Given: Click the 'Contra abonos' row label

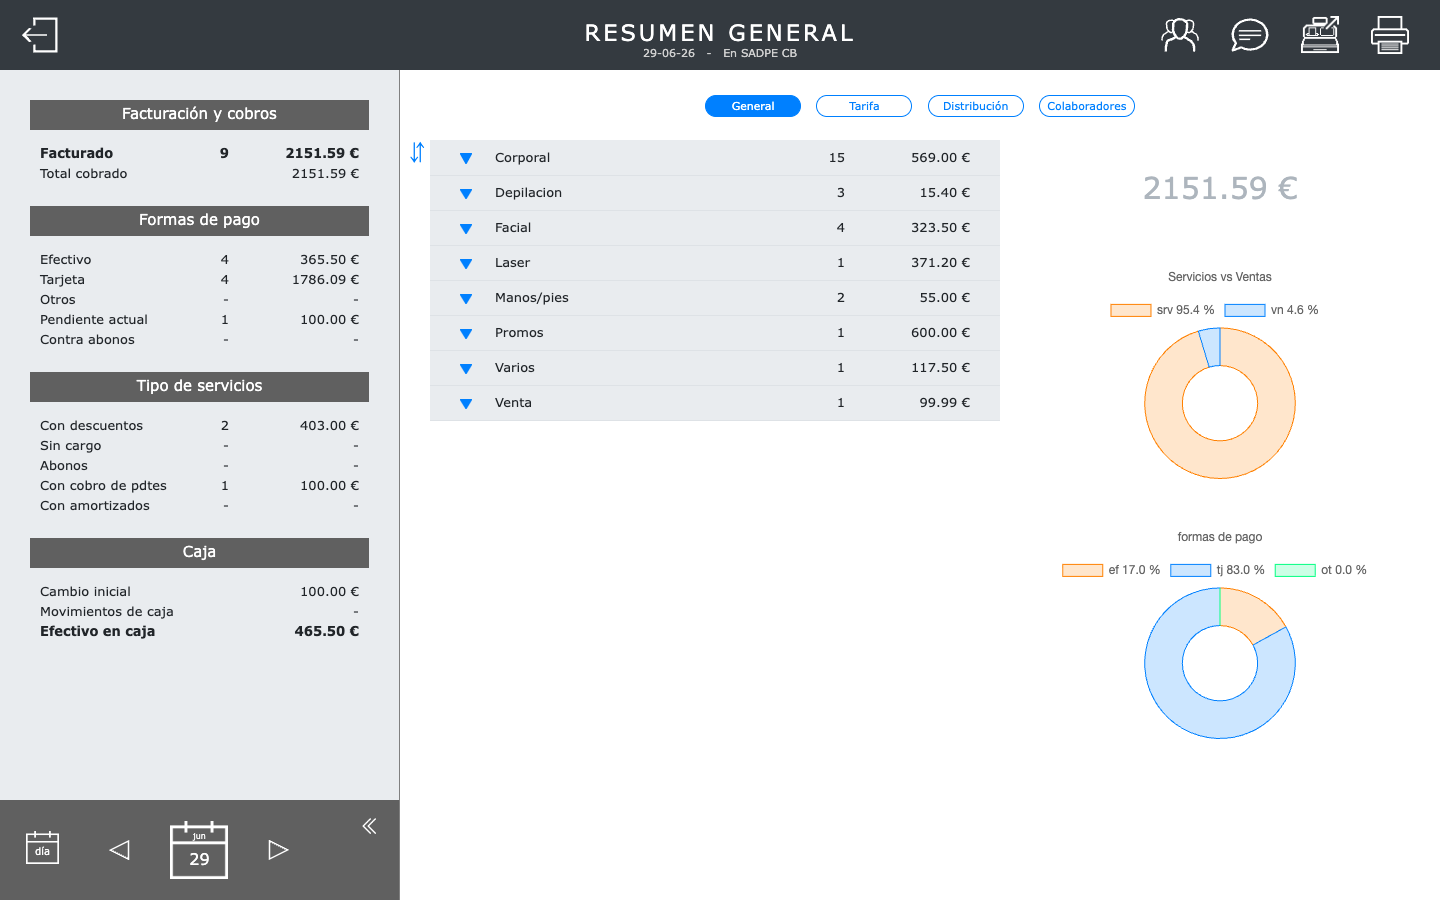Looking at the screenshot, I should tap(87, 339).
